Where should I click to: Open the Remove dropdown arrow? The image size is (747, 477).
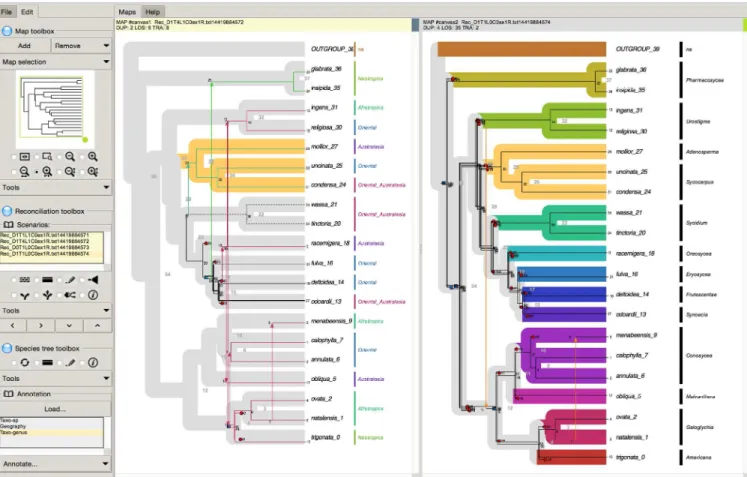[106, 46]
